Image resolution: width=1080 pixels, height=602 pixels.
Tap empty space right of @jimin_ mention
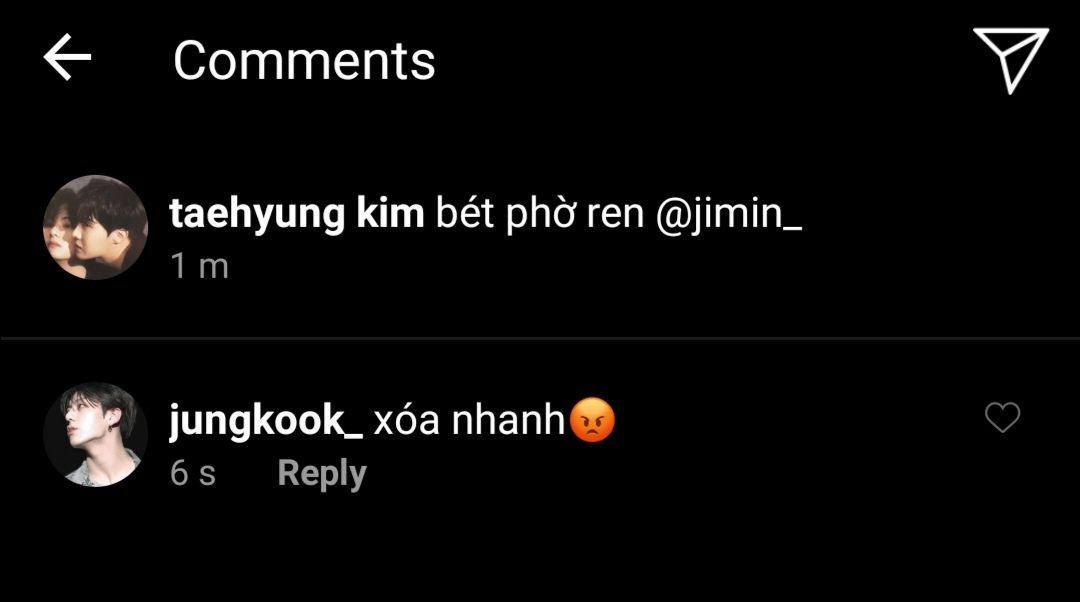(x=937, y=214)
